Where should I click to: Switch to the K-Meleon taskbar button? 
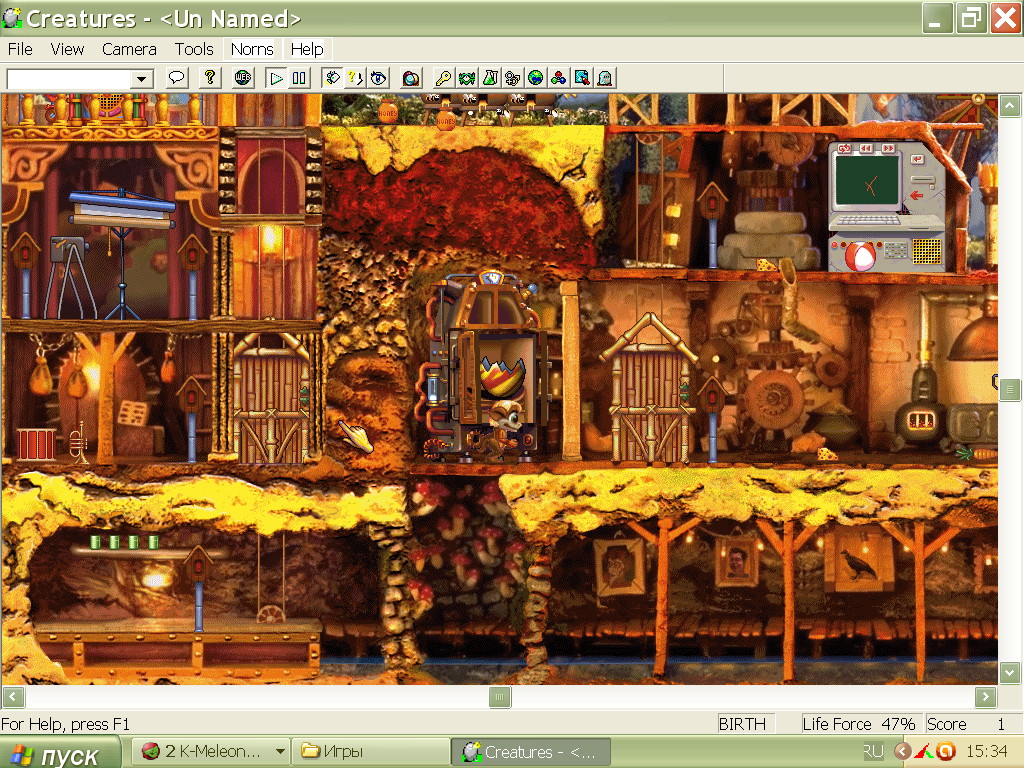click(x=211, y=752)
